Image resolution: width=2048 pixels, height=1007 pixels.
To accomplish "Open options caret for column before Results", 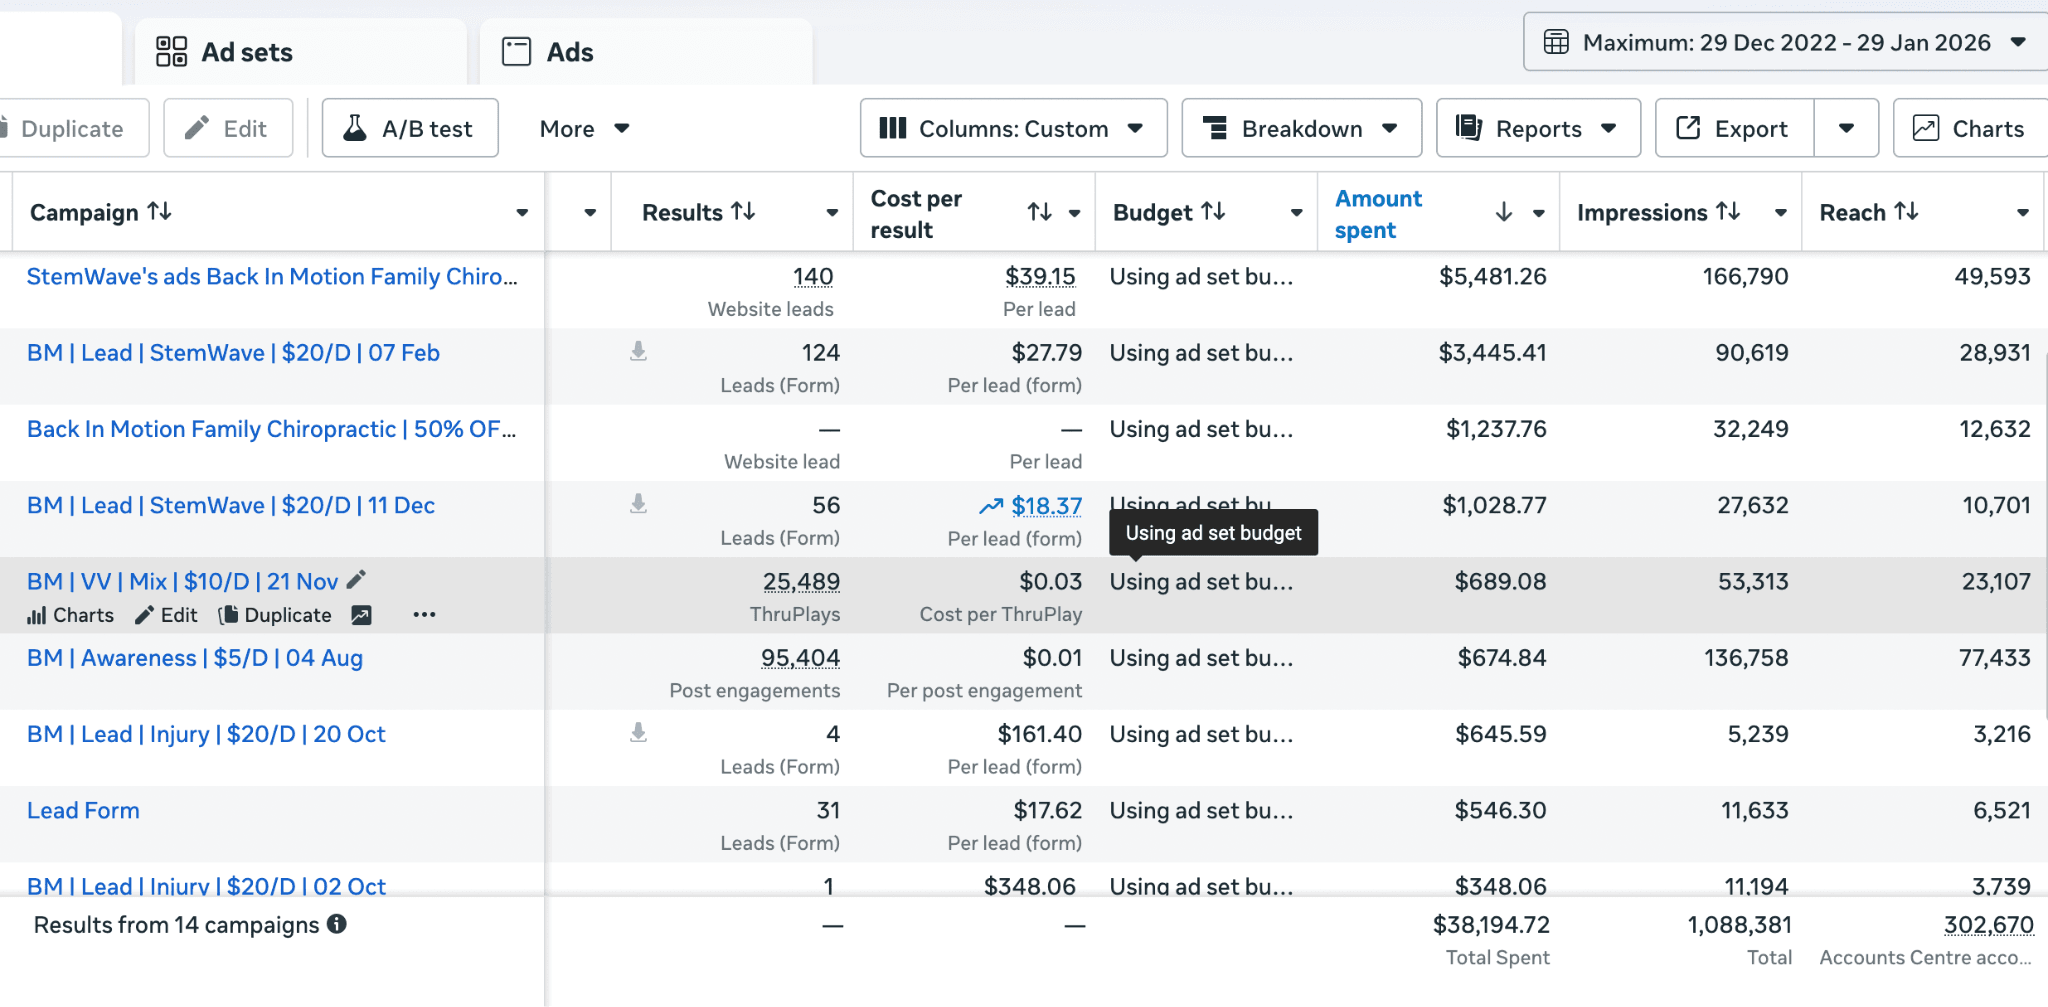I will click(590, 212).
